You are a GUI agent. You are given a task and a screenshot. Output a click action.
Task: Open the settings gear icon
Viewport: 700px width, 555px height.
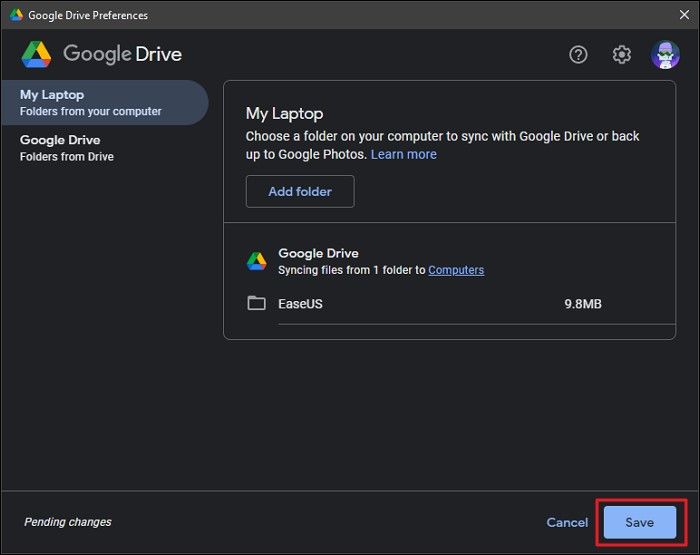[x=622, y=55]
